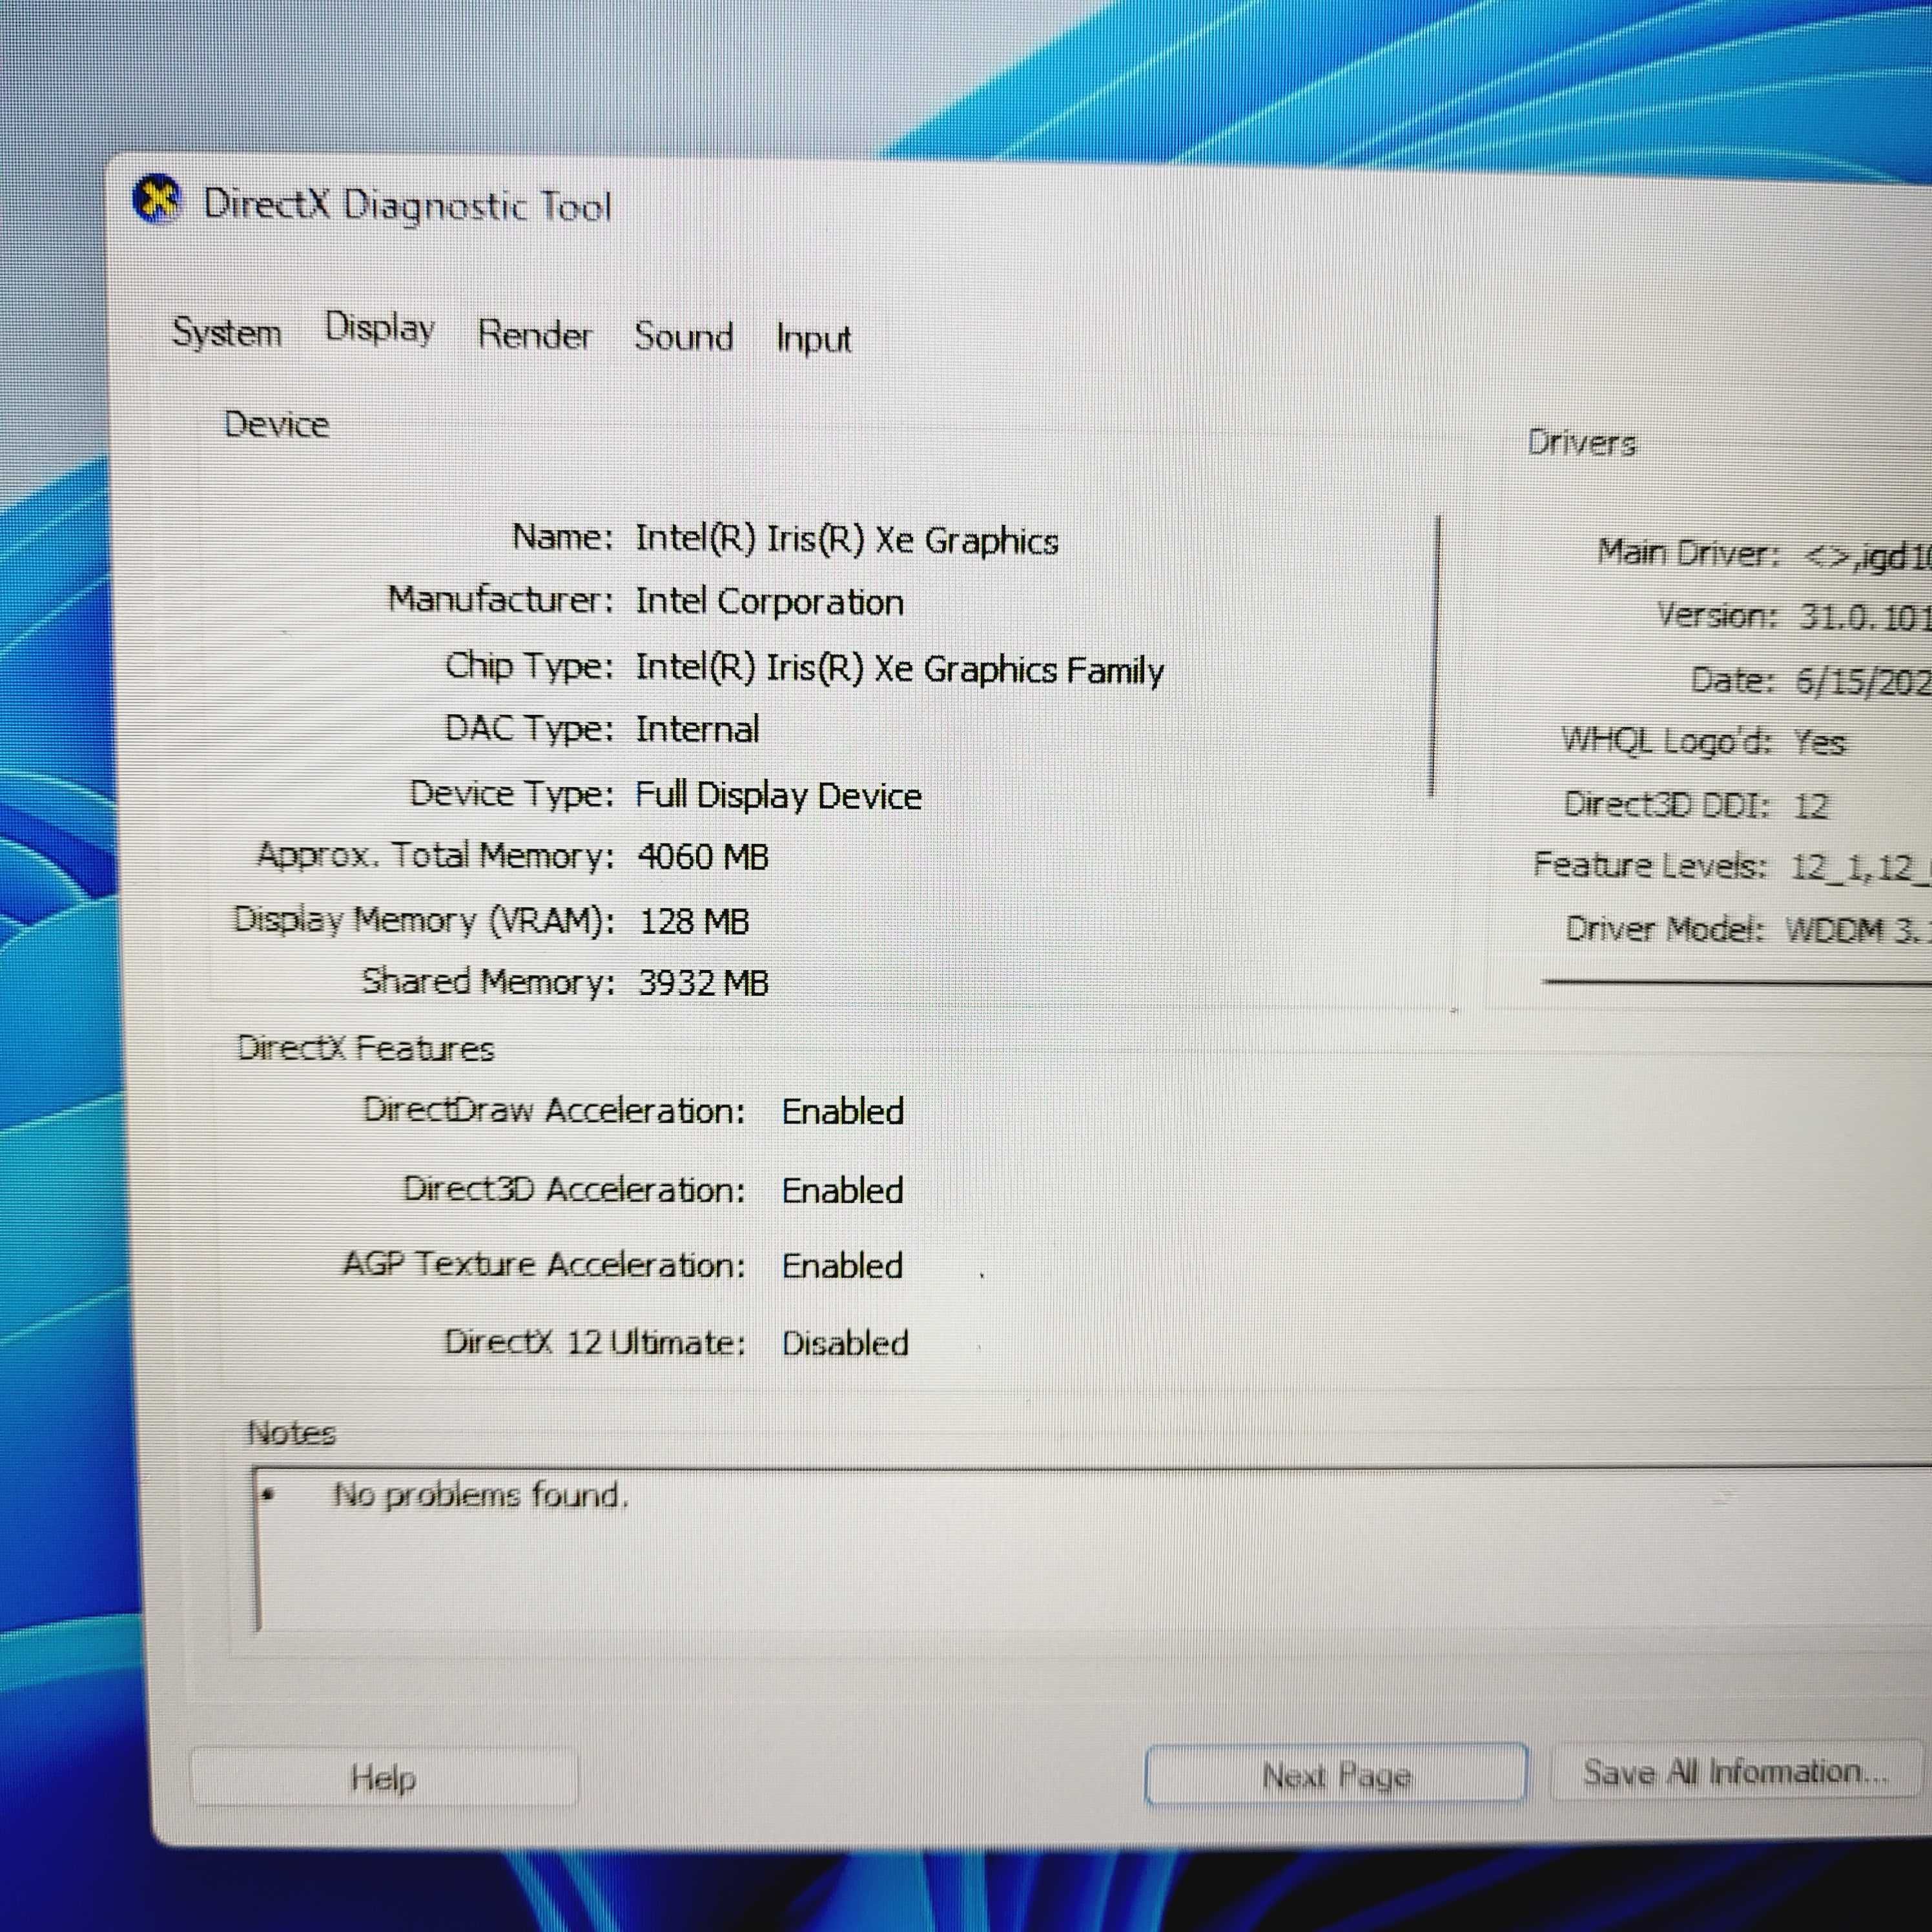1932x1932 pixels.
Task: Click the AGP Texture Acceleration 'Enabled' value
Action: point(843,1266)
